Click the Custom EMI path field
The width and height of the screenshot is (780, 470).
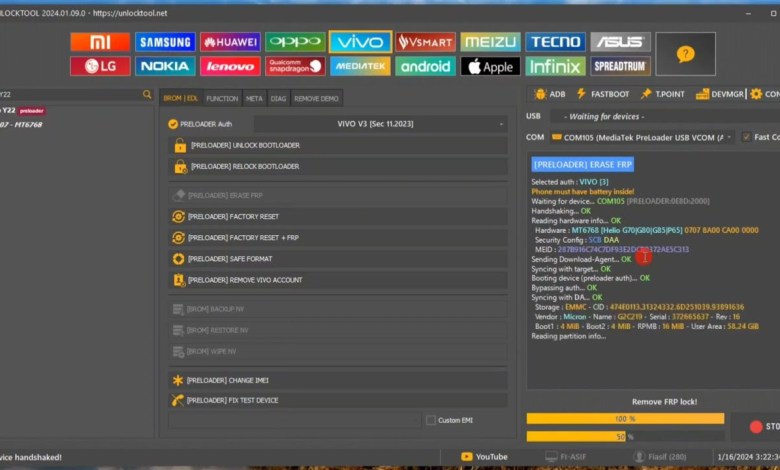pyautogui.click(x=294, y=420)
